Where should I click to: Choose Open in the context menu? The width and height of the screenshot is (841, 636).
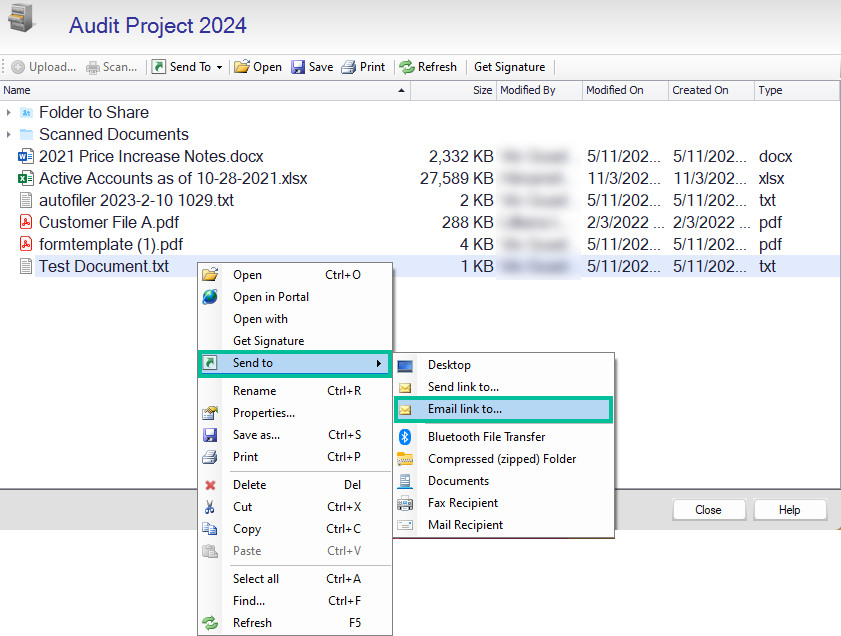295,275
